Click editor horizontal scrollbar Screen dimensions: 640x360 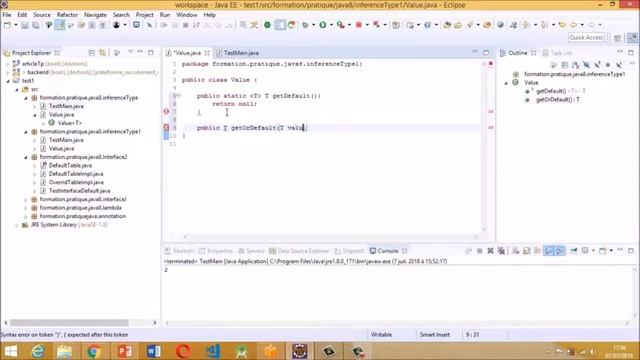tap(331, 237)
